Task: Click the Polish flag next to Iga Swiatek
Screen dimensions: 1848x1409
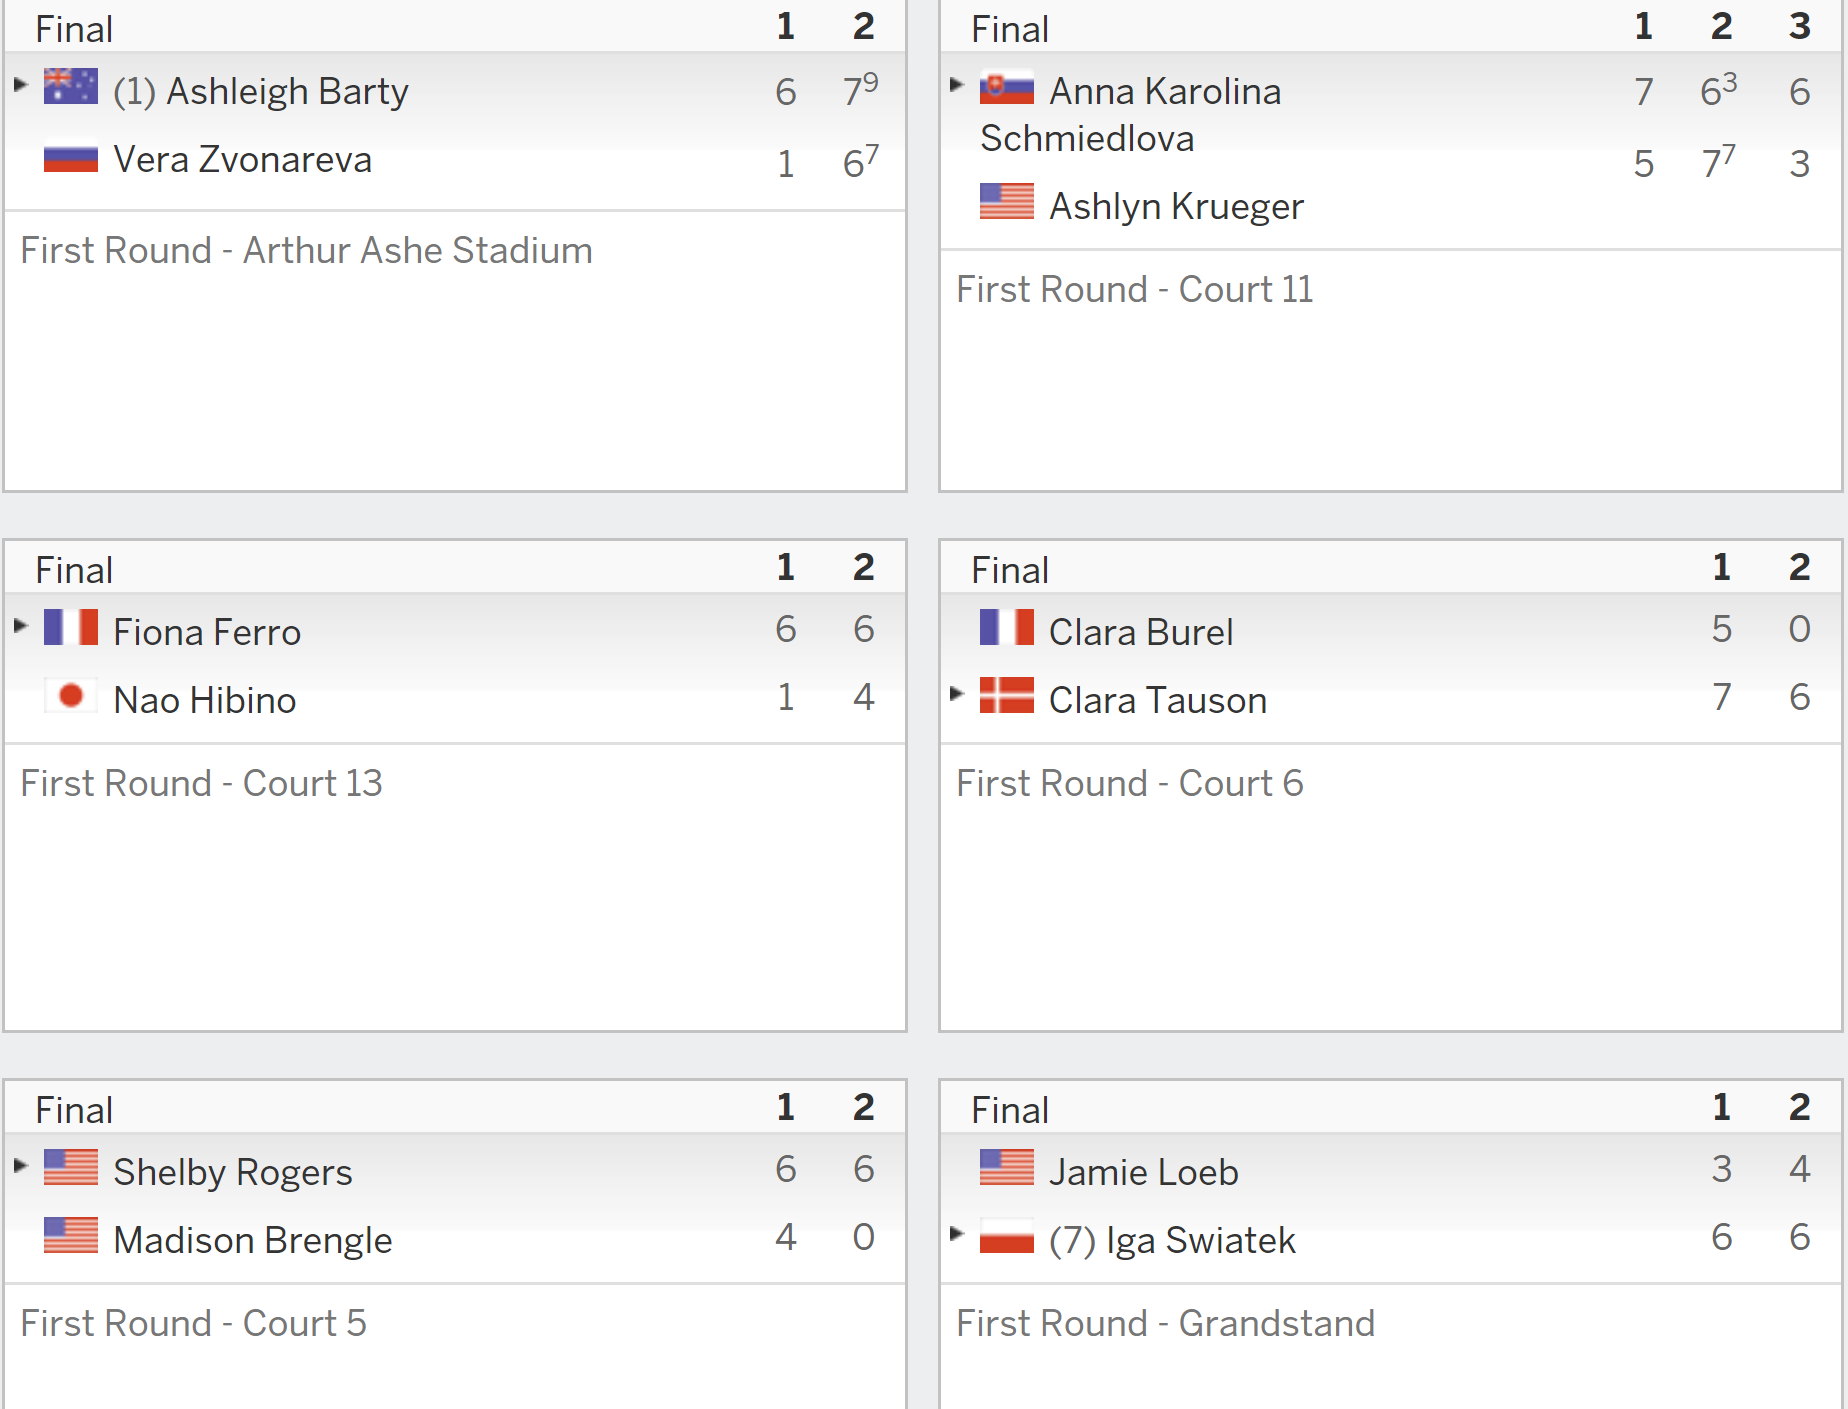Action: pos(1007,1236)
